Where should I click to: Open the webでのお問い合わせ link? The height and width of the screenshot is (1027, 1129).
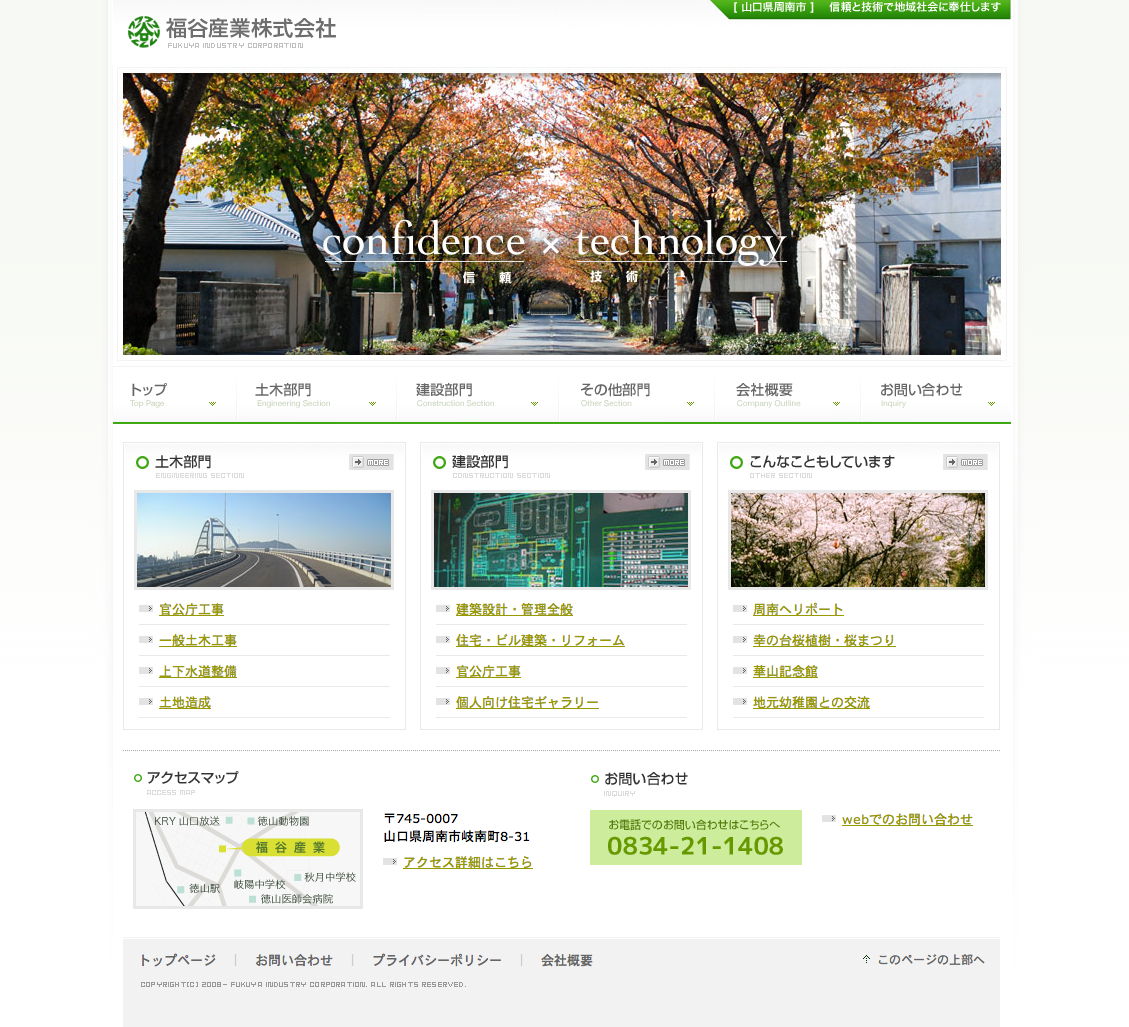907,819
